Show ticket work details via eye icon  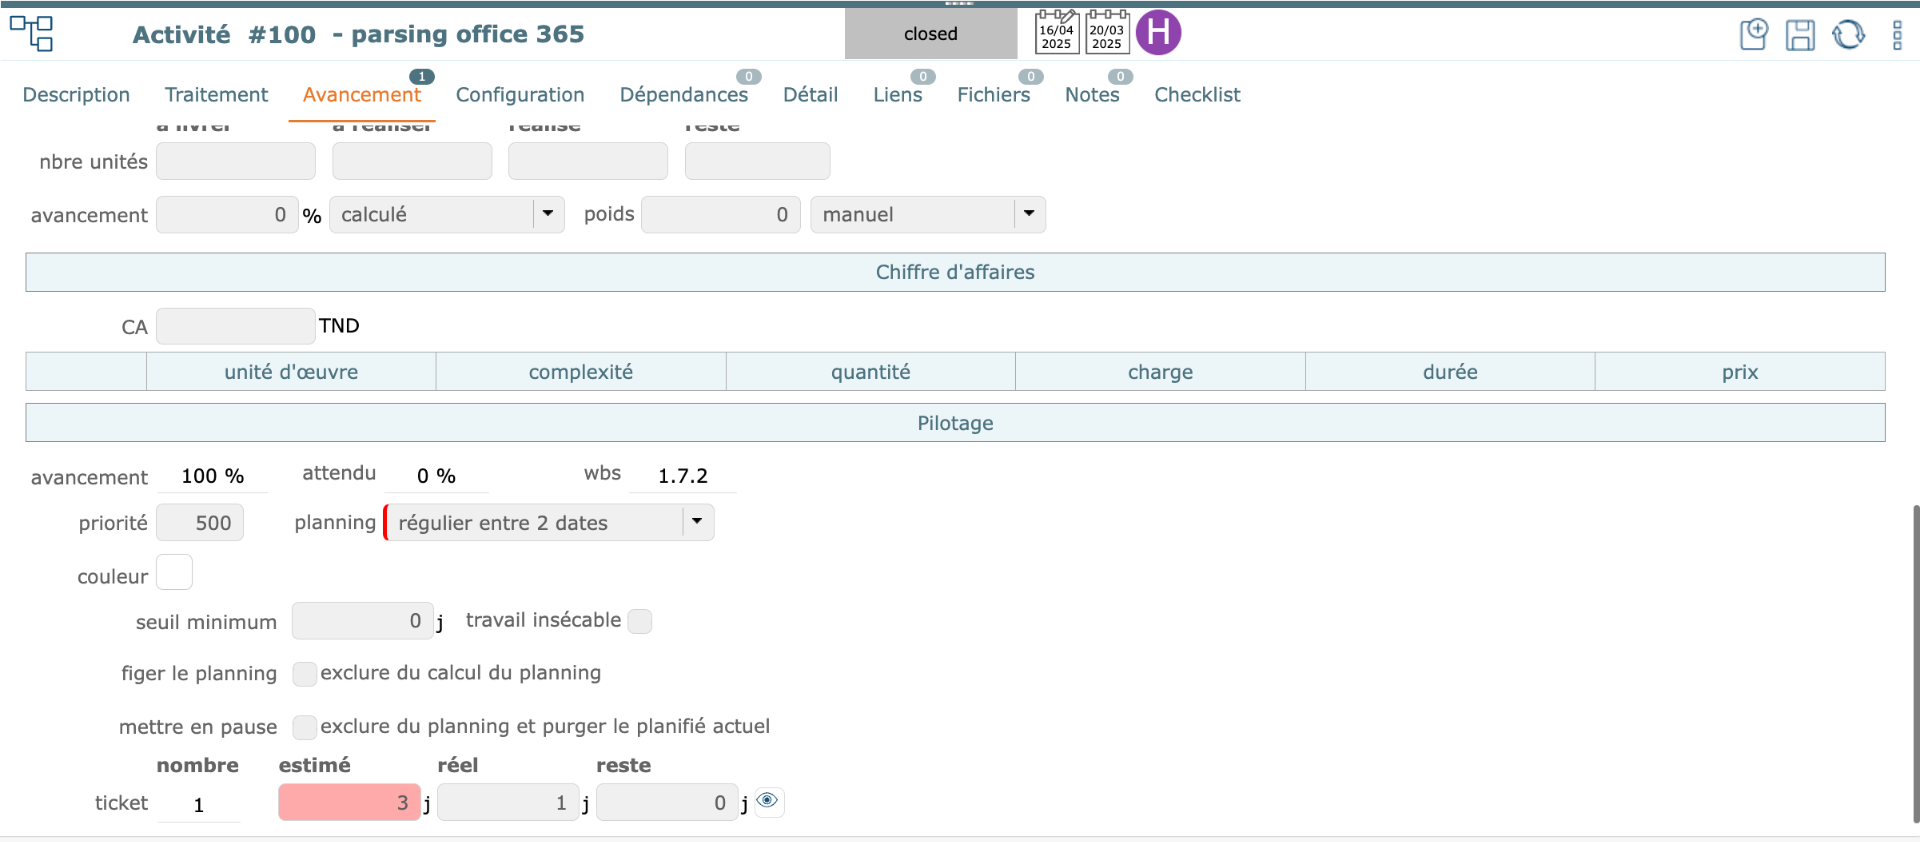(x=767, y=801)
